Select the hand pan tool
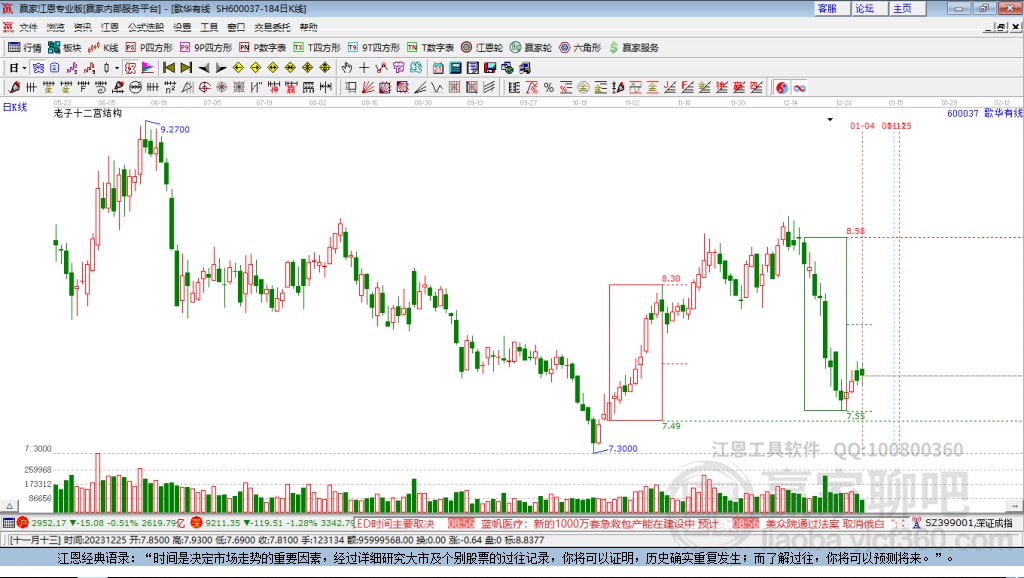Screen dimensions: 1024x578 pos(346,68)
